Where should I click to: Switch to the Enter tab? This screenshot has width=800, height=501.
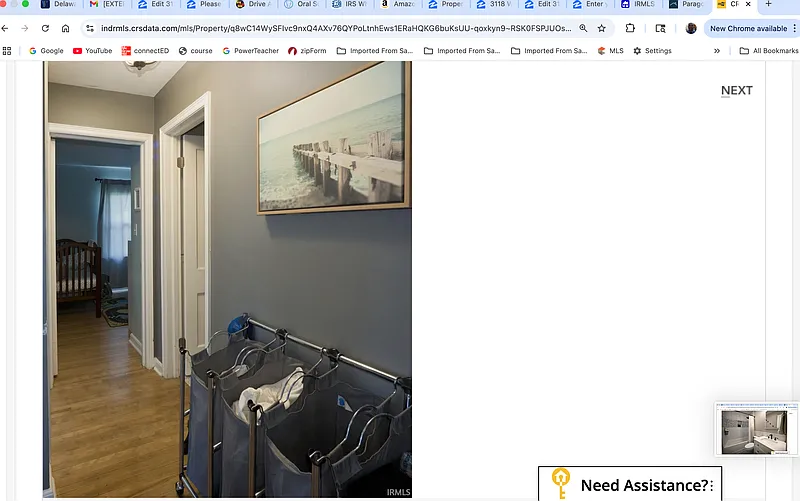pos(591,4)
